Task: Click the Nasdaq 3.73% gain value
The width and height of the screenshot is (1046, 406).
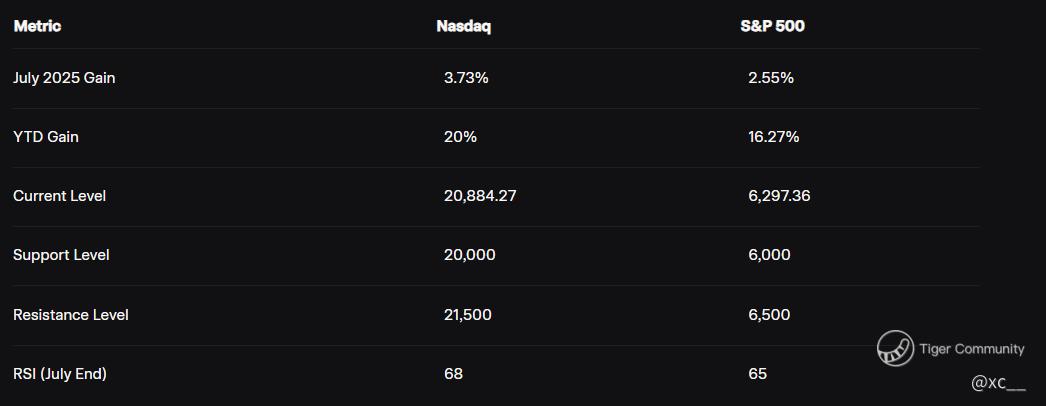Action: pos(466,78)
